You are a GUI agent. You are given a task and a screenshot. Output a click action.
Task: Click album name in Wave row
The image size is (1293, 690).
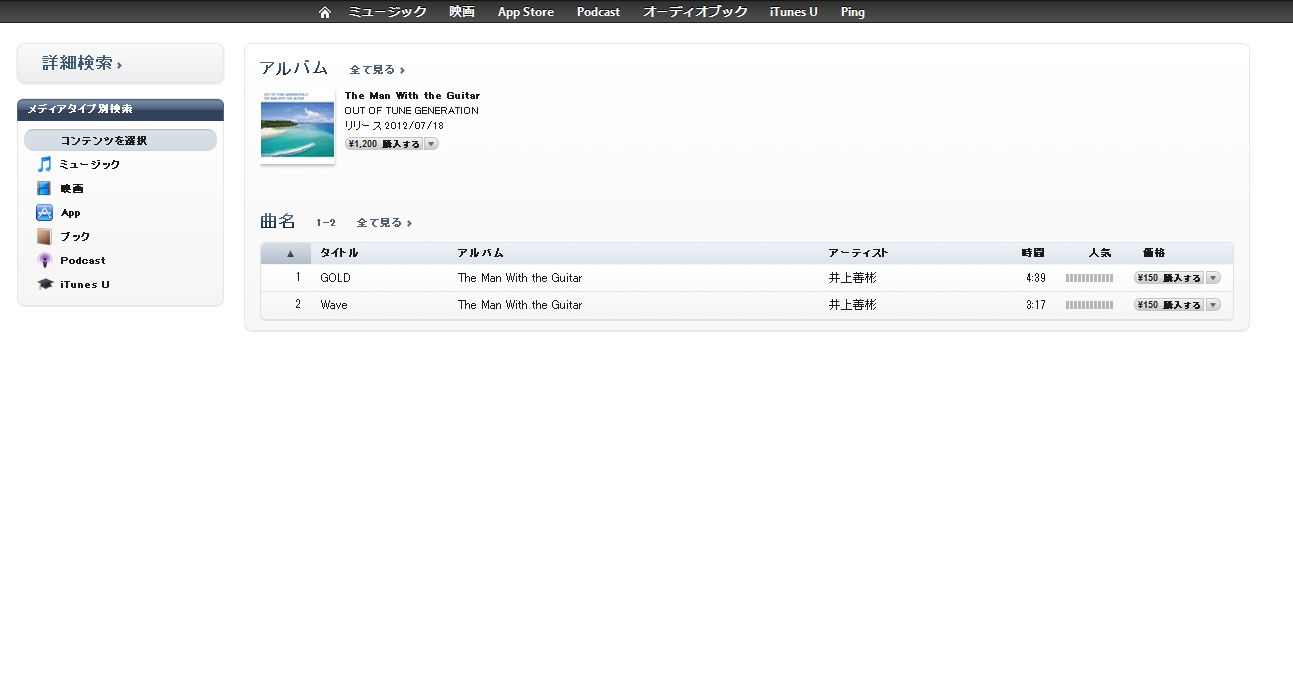coord(520,305)
